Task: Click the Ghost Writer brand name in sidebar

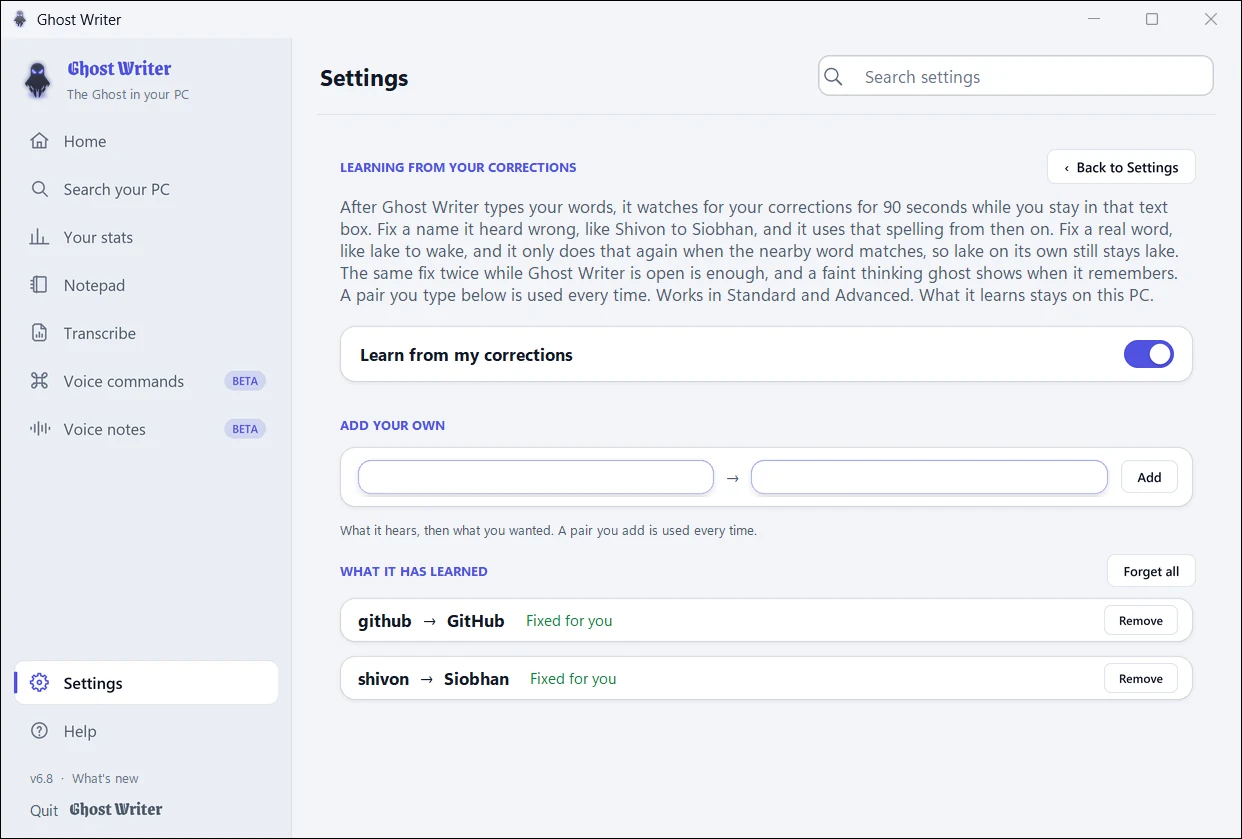Action: click(x=119, y=69)
